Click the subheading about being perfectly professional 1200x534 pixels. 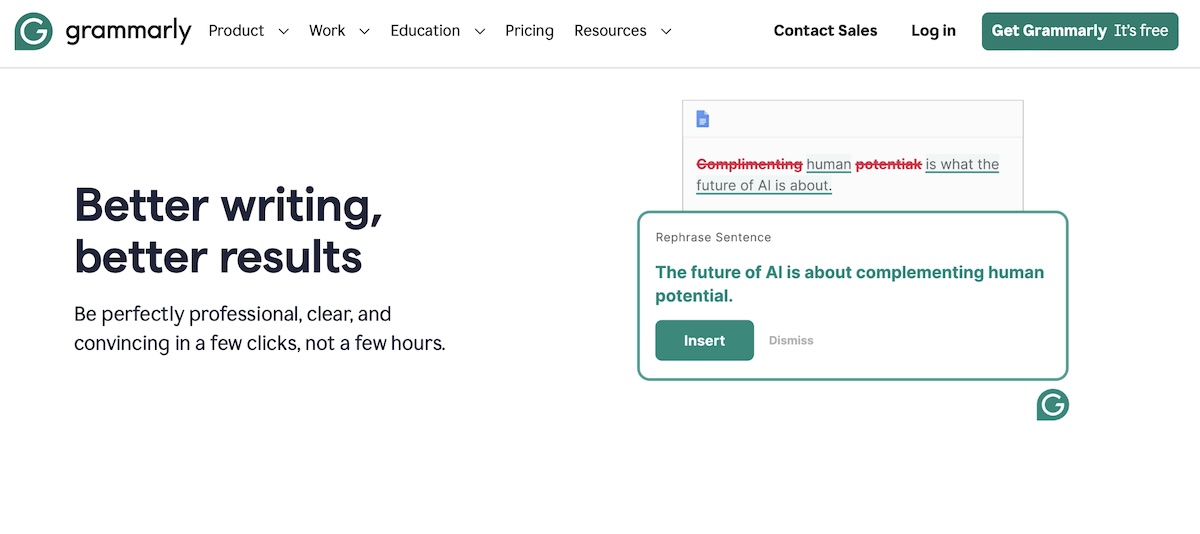[x=259, y=328]
